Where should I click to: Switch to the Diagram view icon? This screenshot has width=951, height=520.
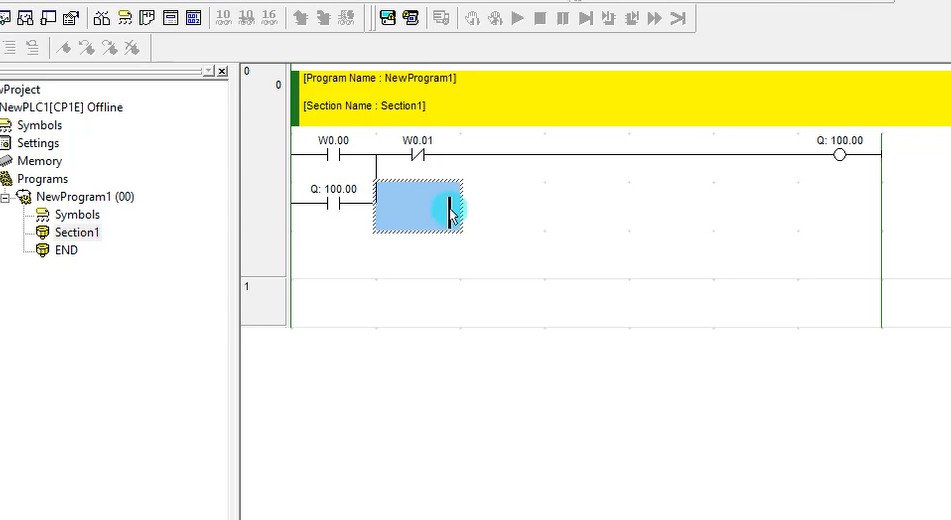[147, 18]
